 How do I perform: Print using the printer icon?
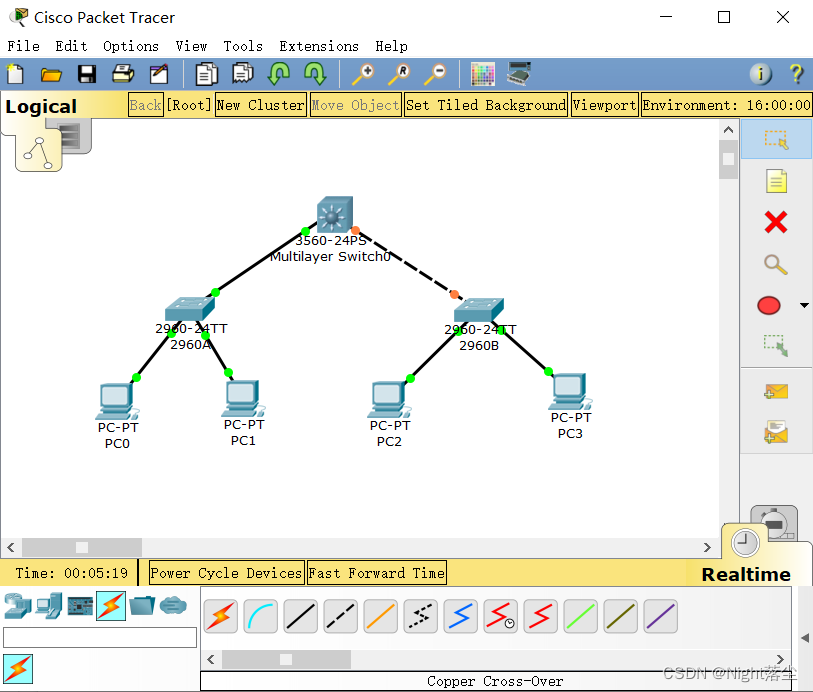point(123,74)
